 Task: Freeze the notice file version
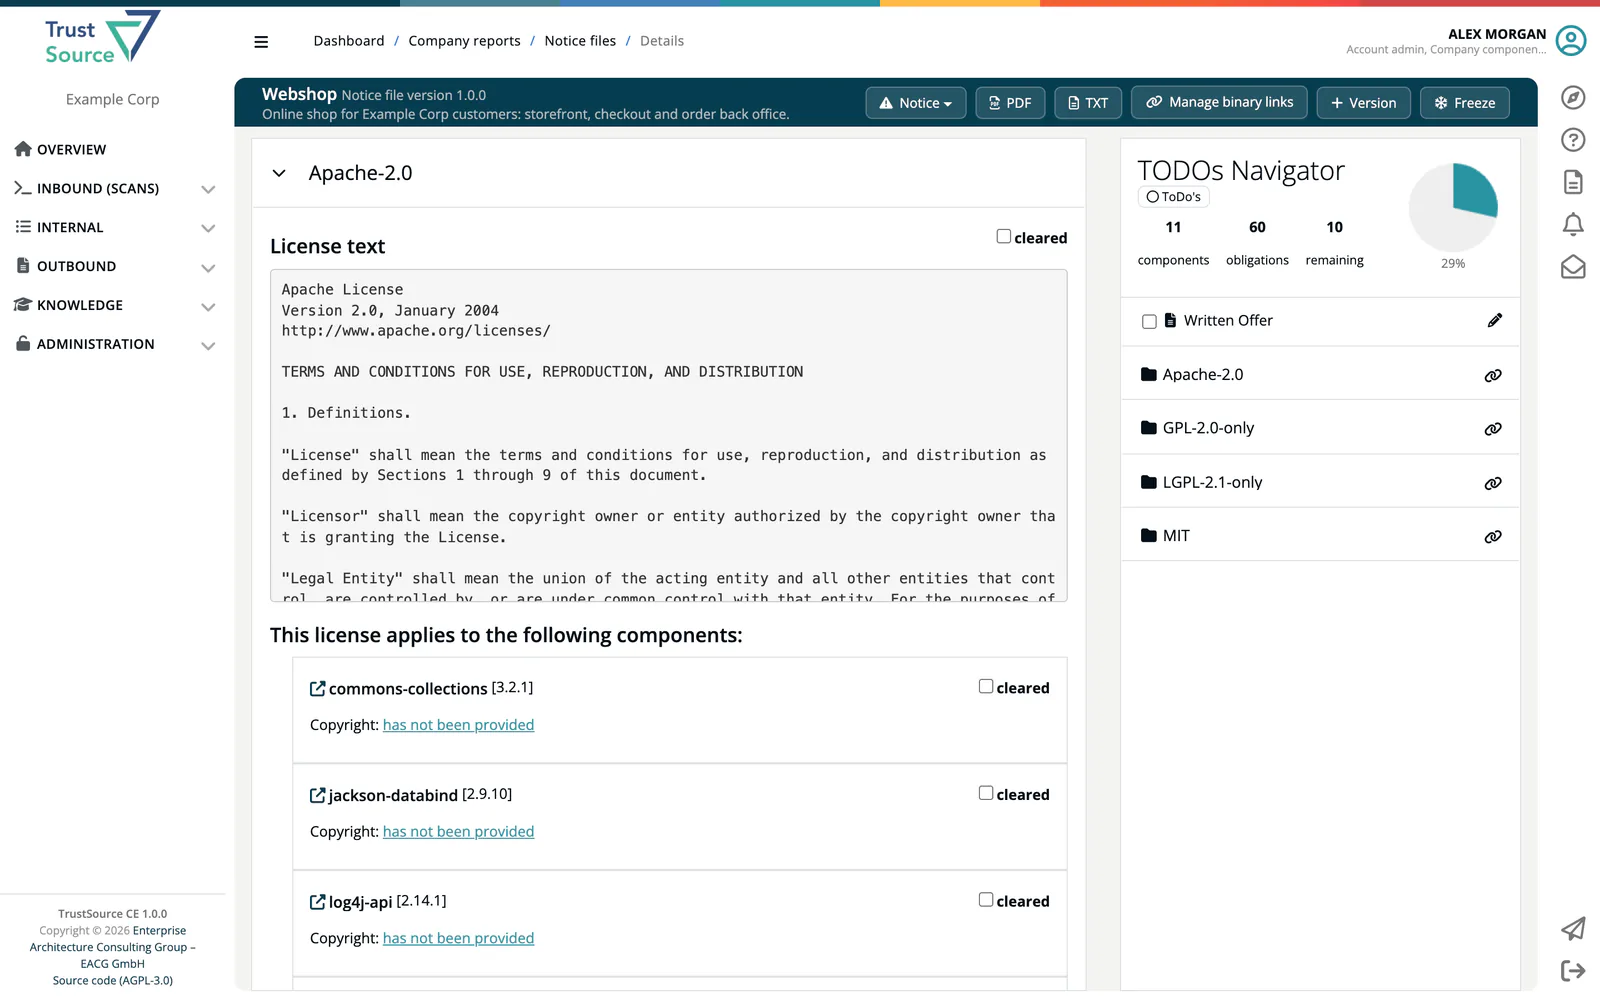tap(1465, 103)
